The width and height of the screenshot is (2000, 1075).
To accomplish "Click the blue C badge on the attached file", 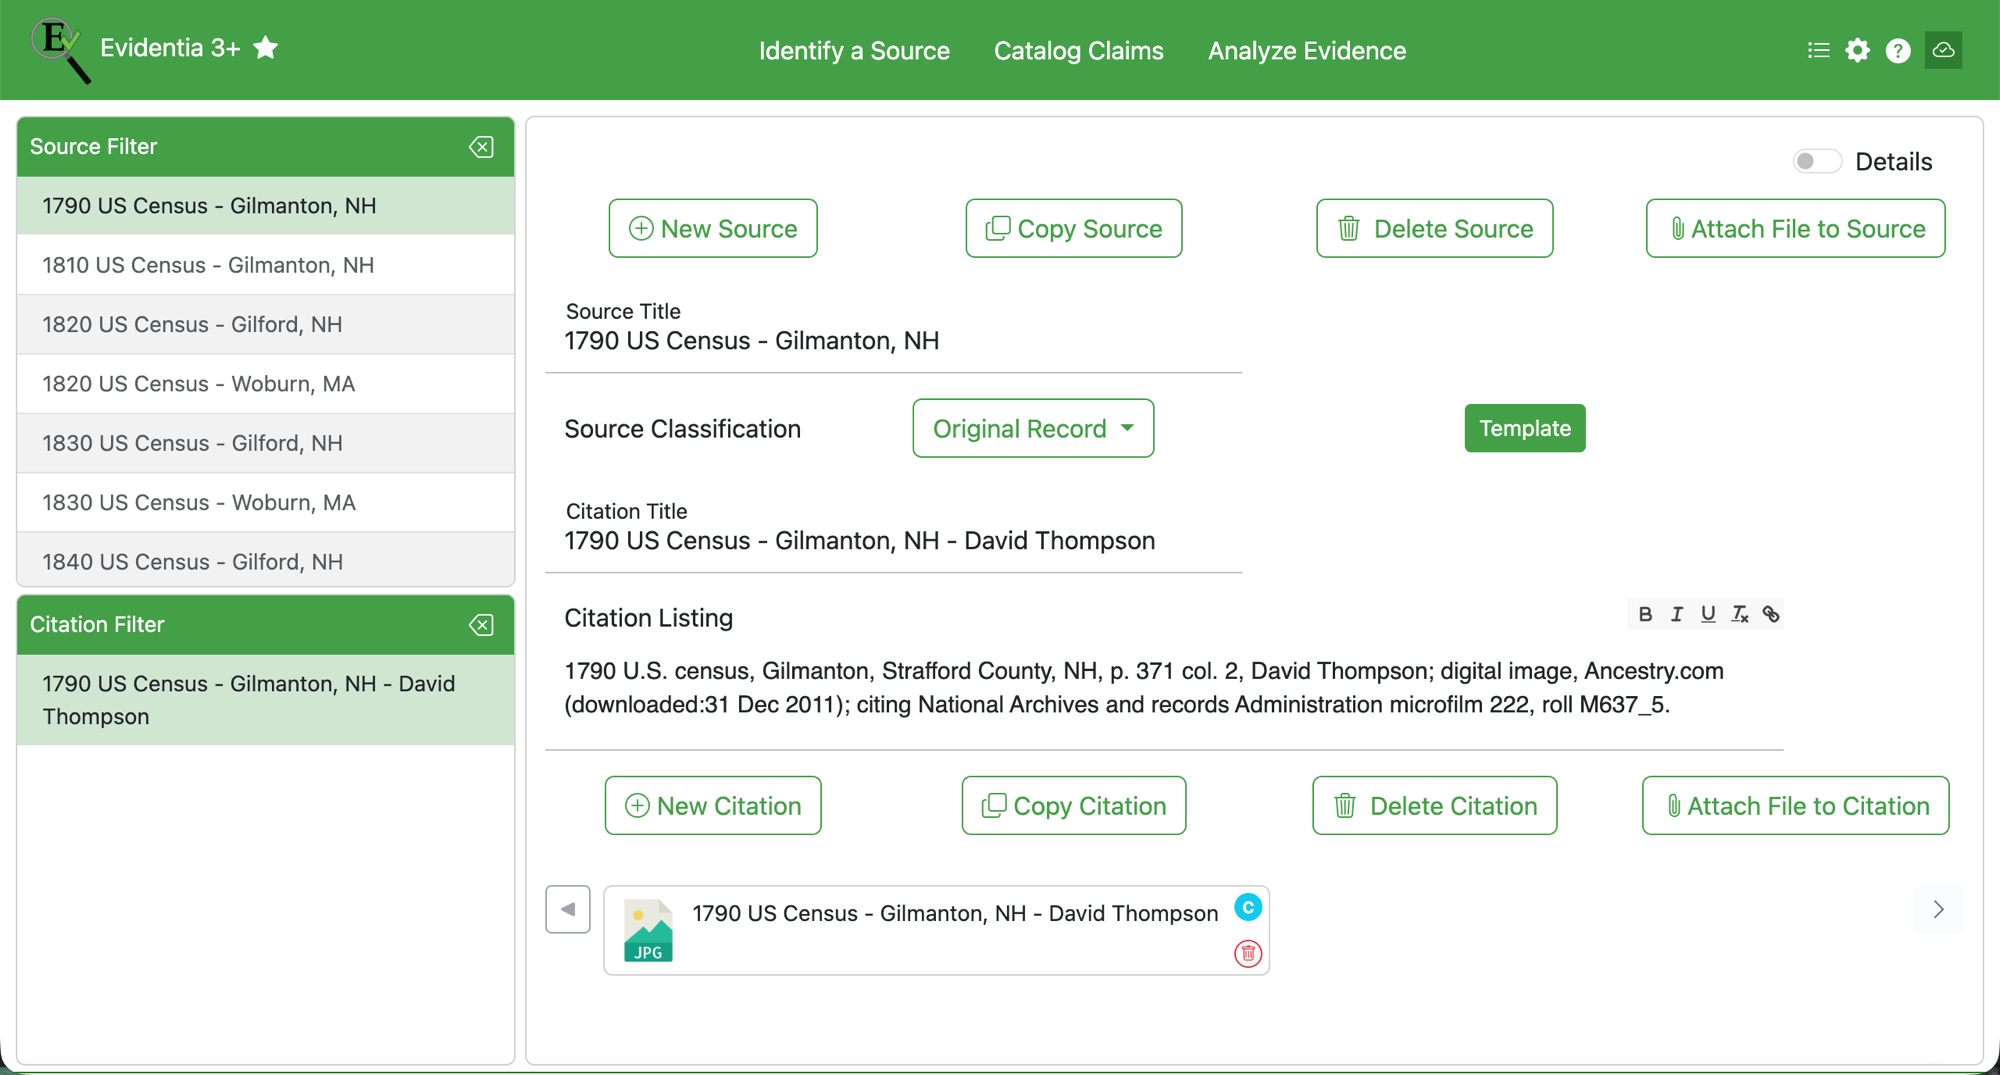I will (1248, 907).
